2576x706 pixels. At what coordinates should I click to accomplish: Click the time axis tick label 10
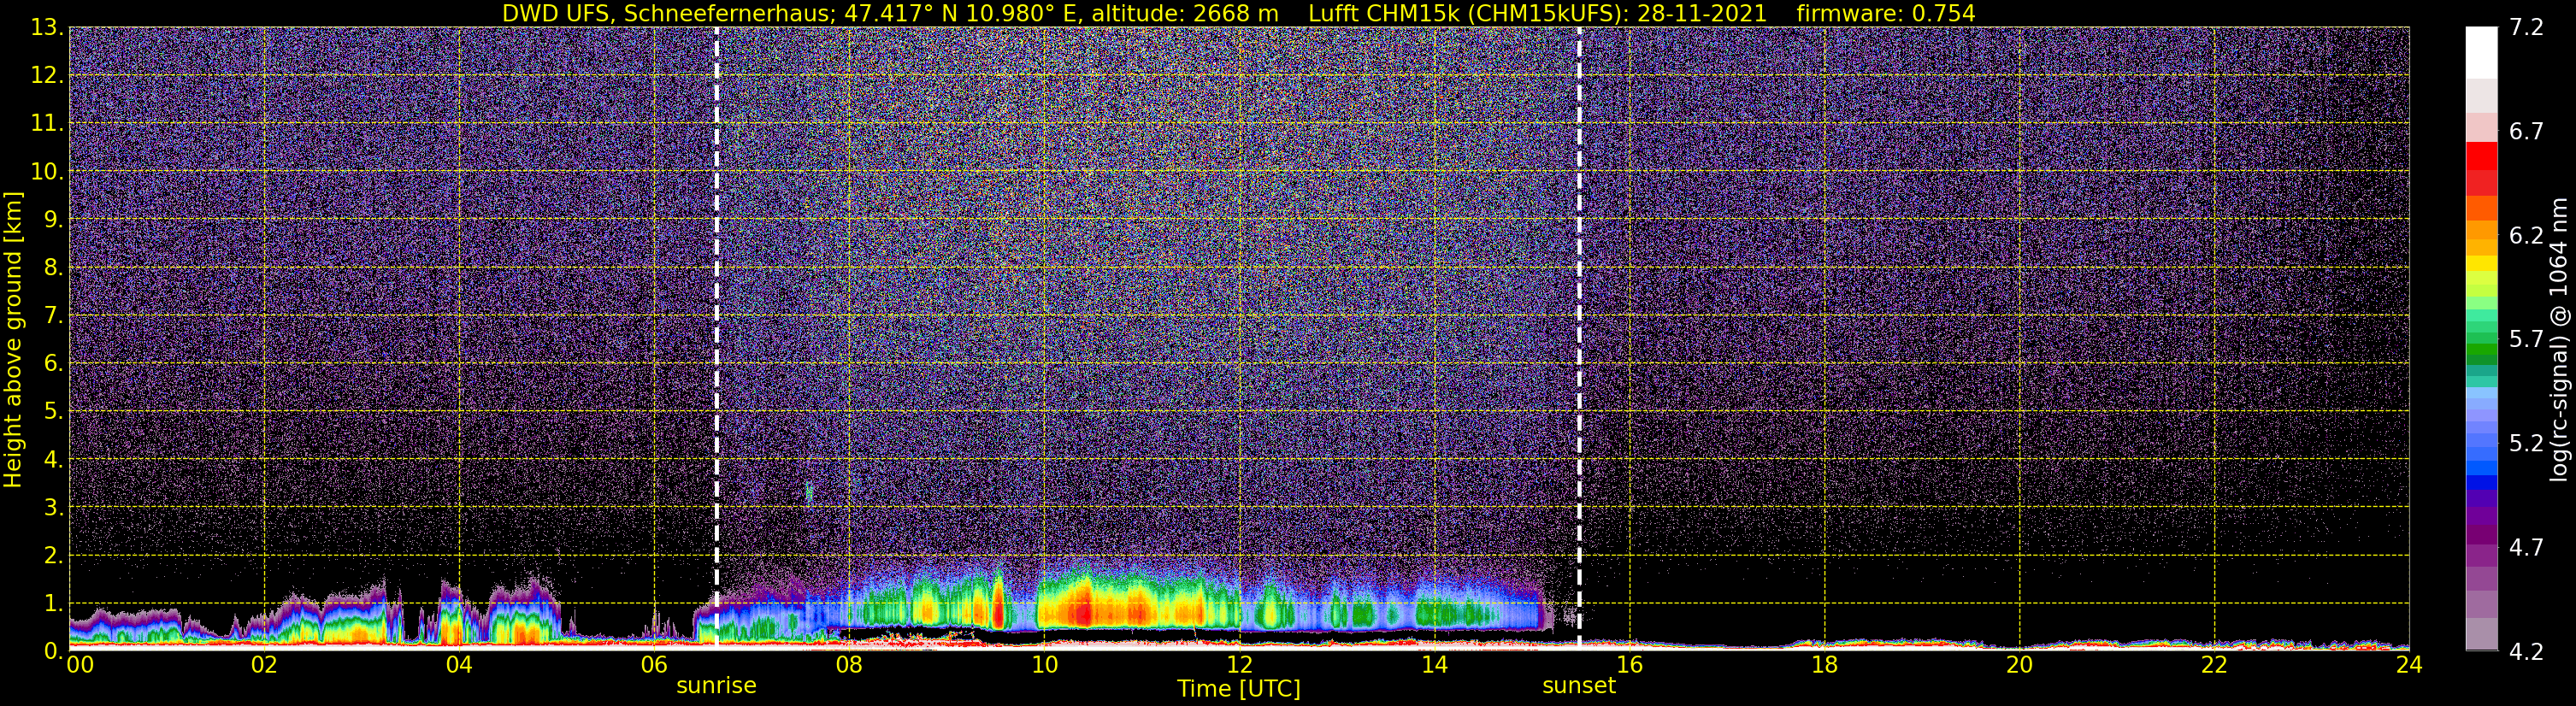point(1044,665)
